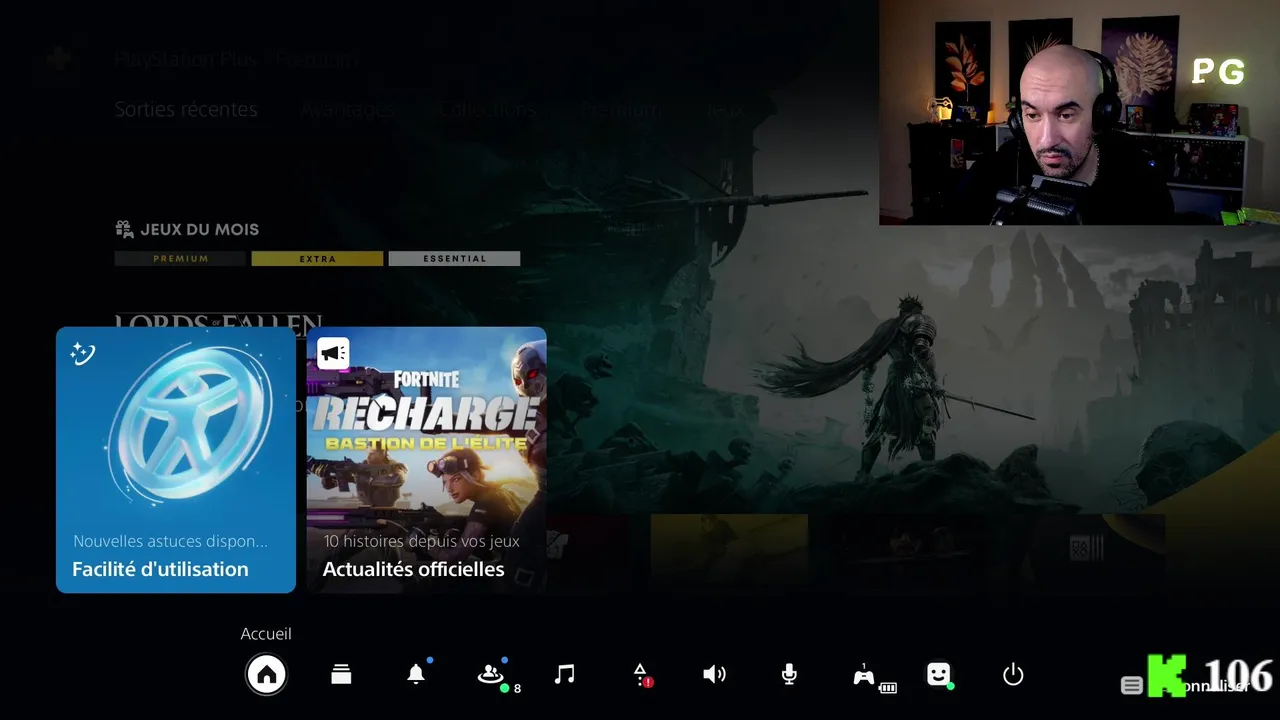Open the Music note icon
The image size is (1280, 720).
pos(565,675)
